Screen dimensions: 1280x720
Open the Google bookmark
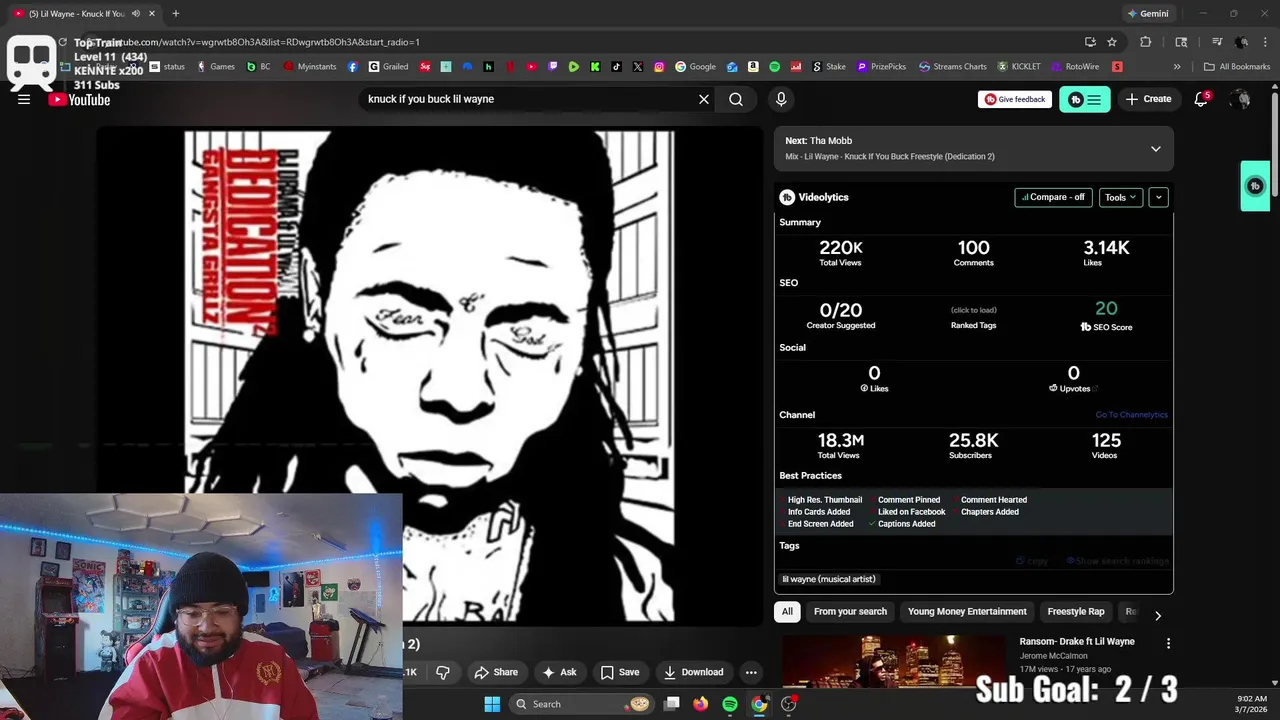click(696, 67)
